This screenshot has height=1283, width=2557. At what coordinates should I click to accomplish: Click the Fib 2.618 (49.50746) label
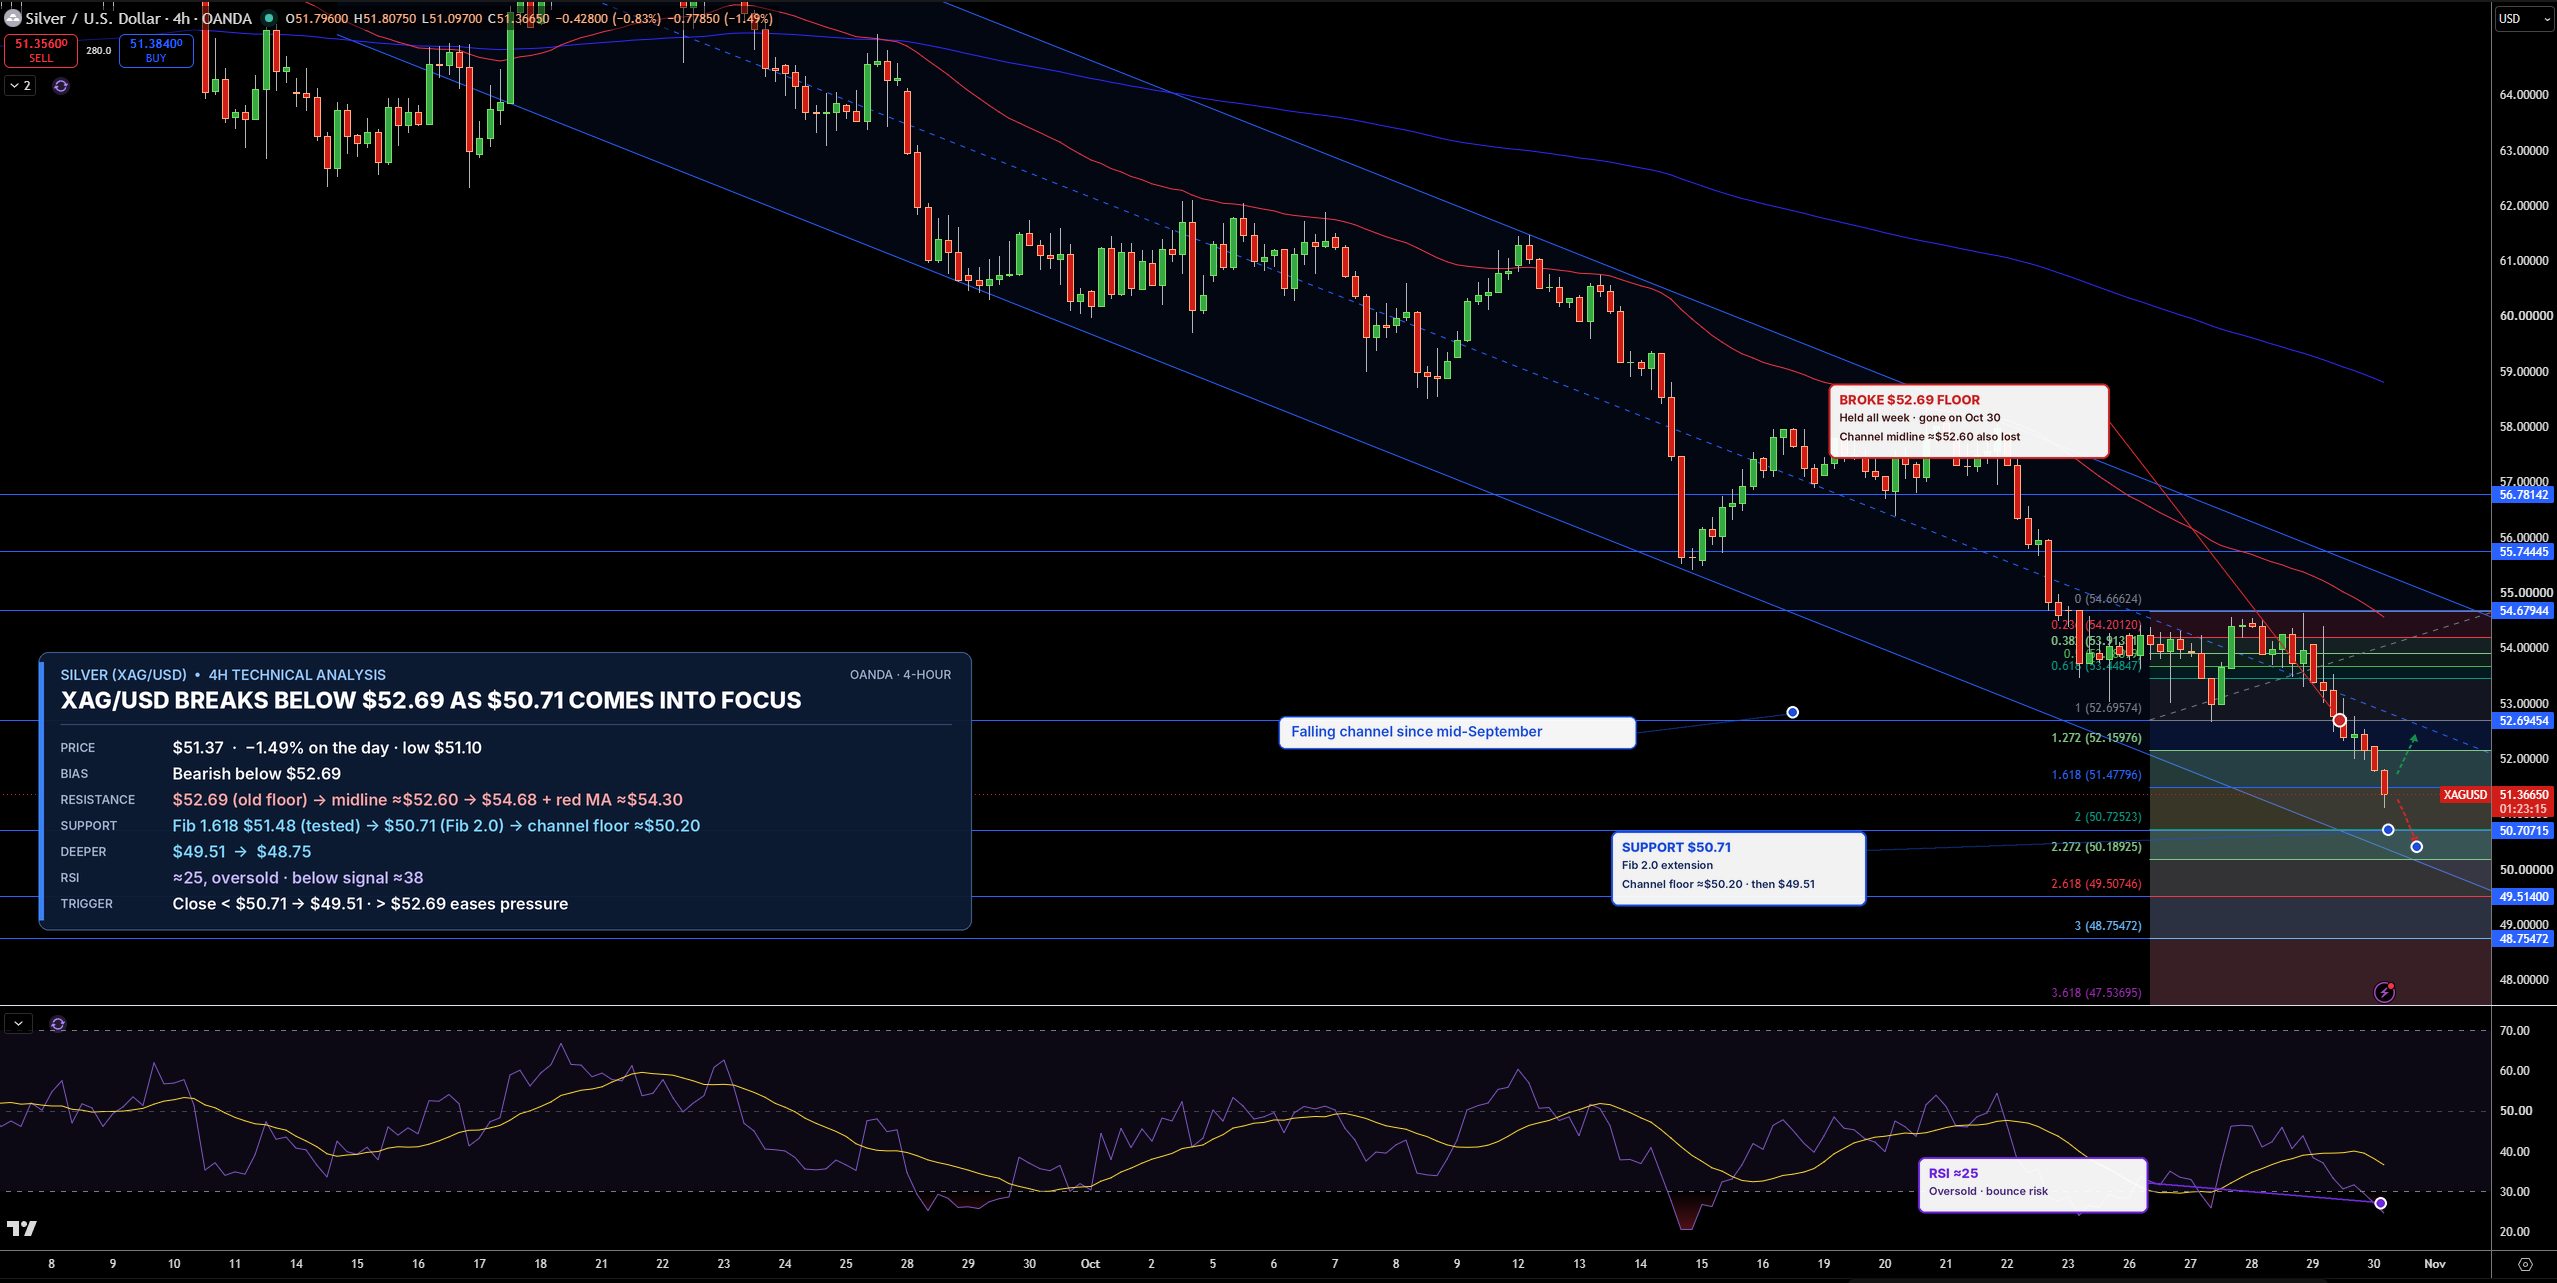coord(2096,884)
